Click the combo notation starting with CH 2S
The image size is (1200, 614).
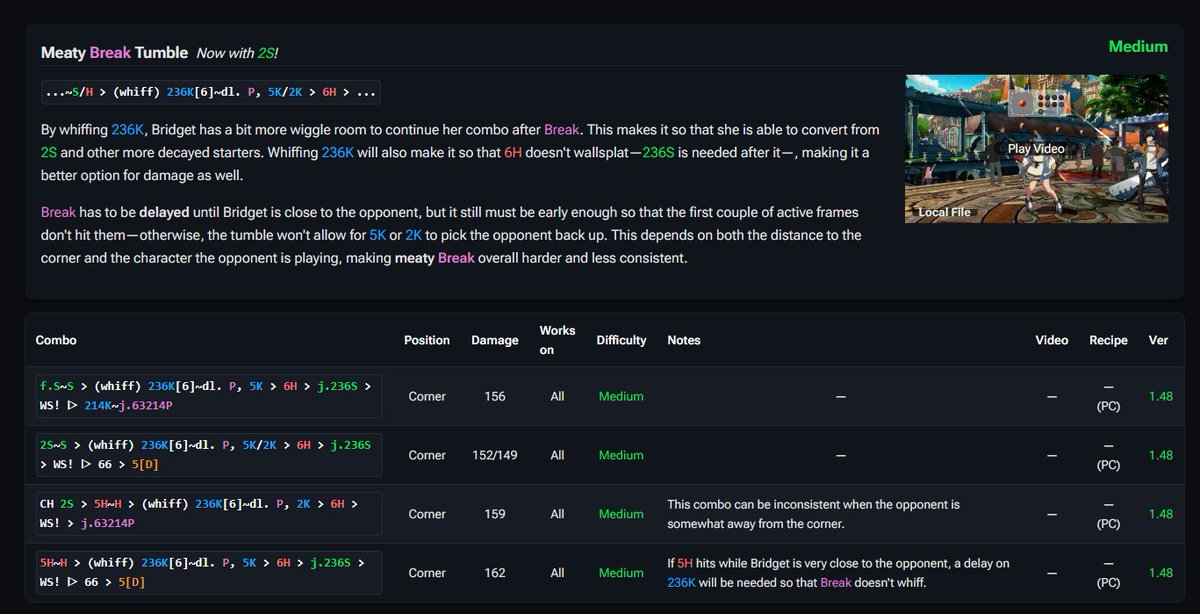click(x=209, y=514)
